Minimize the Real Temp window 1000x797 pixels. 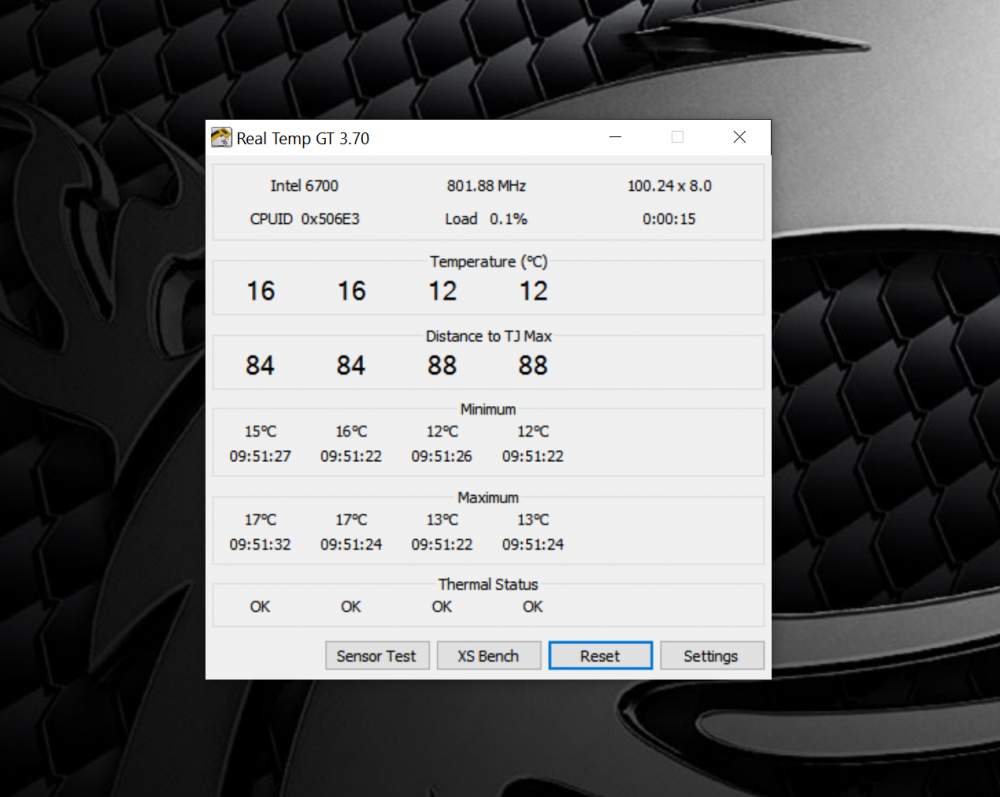click(x=615, y=137)
